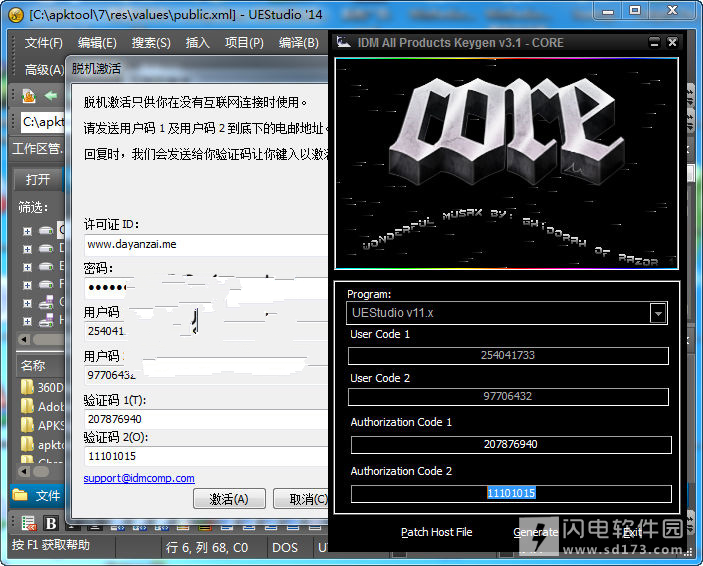Expand the H network drive tree node
The image size is (703, 566).
(27, 321)
